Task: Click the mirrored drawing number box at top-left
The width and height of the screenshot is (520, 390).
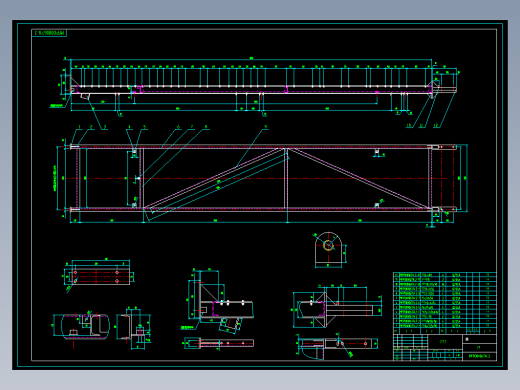Action: coord(49,33)
